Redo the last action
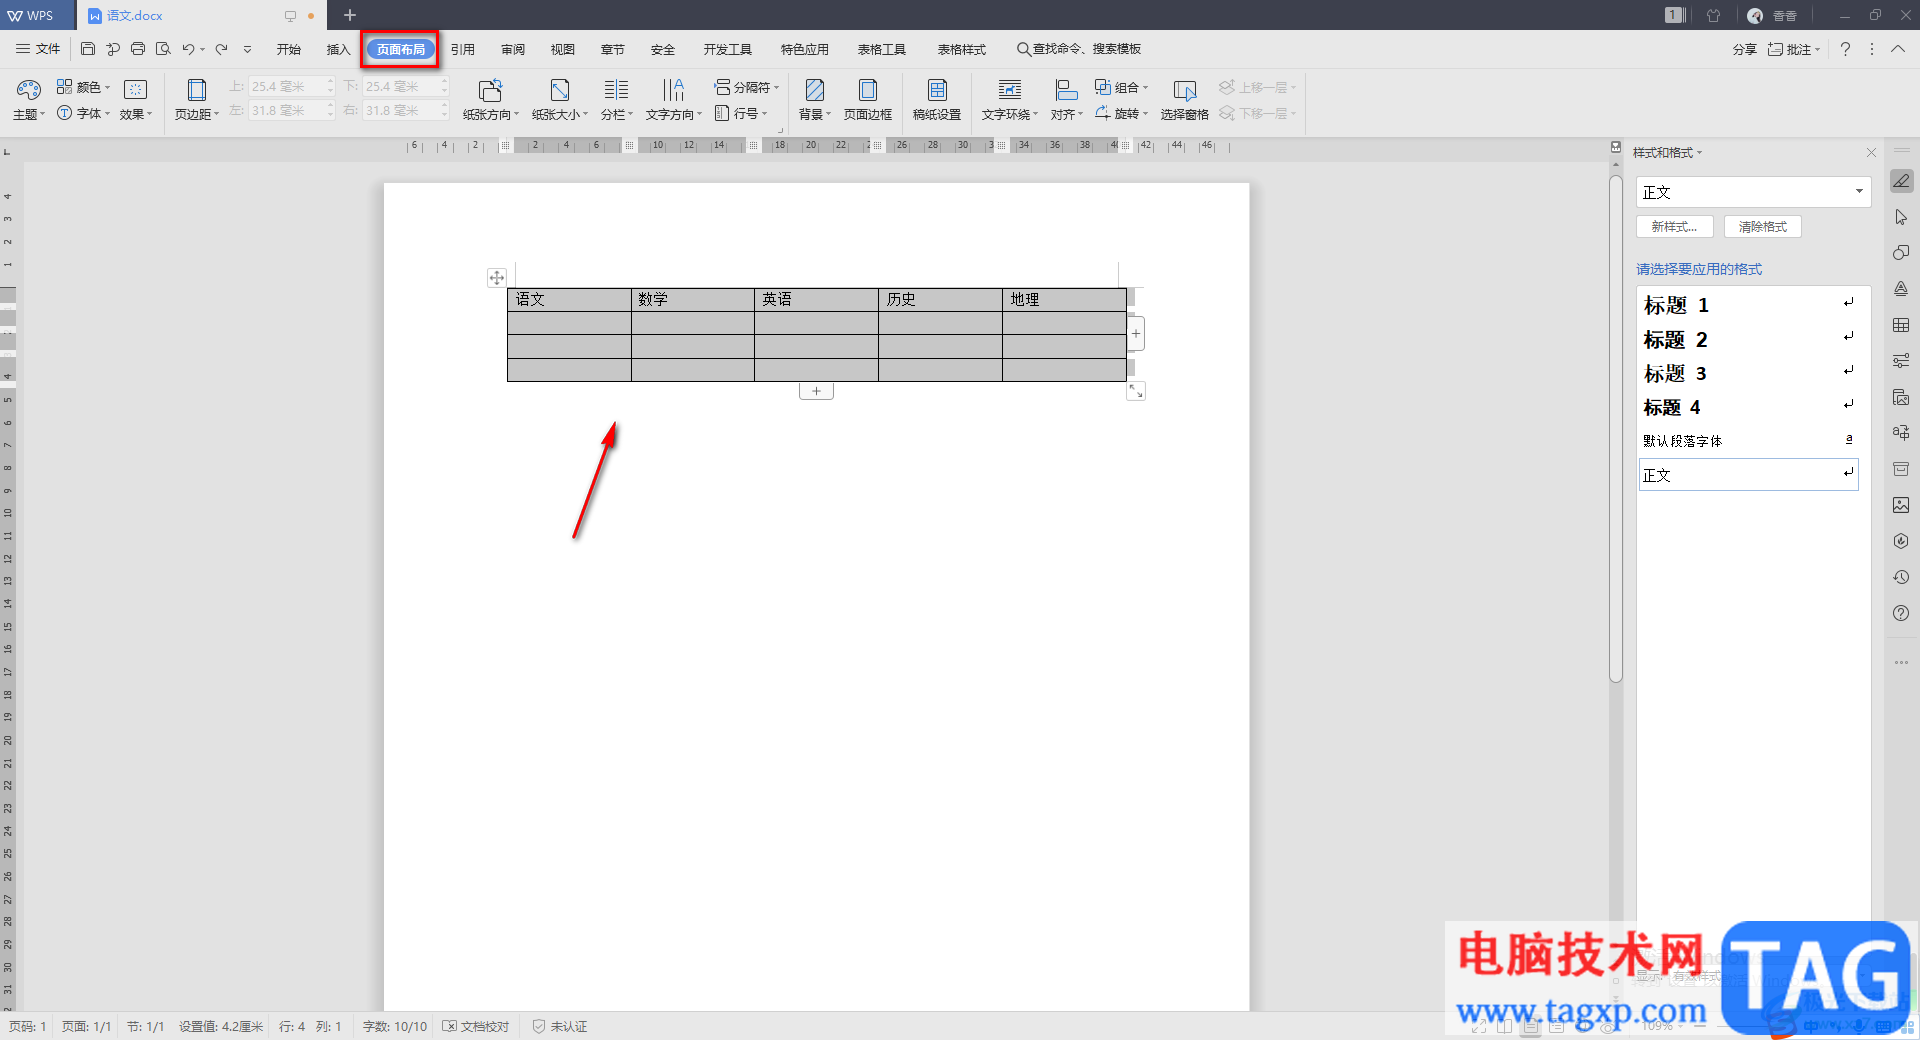The image size is (1920, 1040). click(x=221, y=49)
